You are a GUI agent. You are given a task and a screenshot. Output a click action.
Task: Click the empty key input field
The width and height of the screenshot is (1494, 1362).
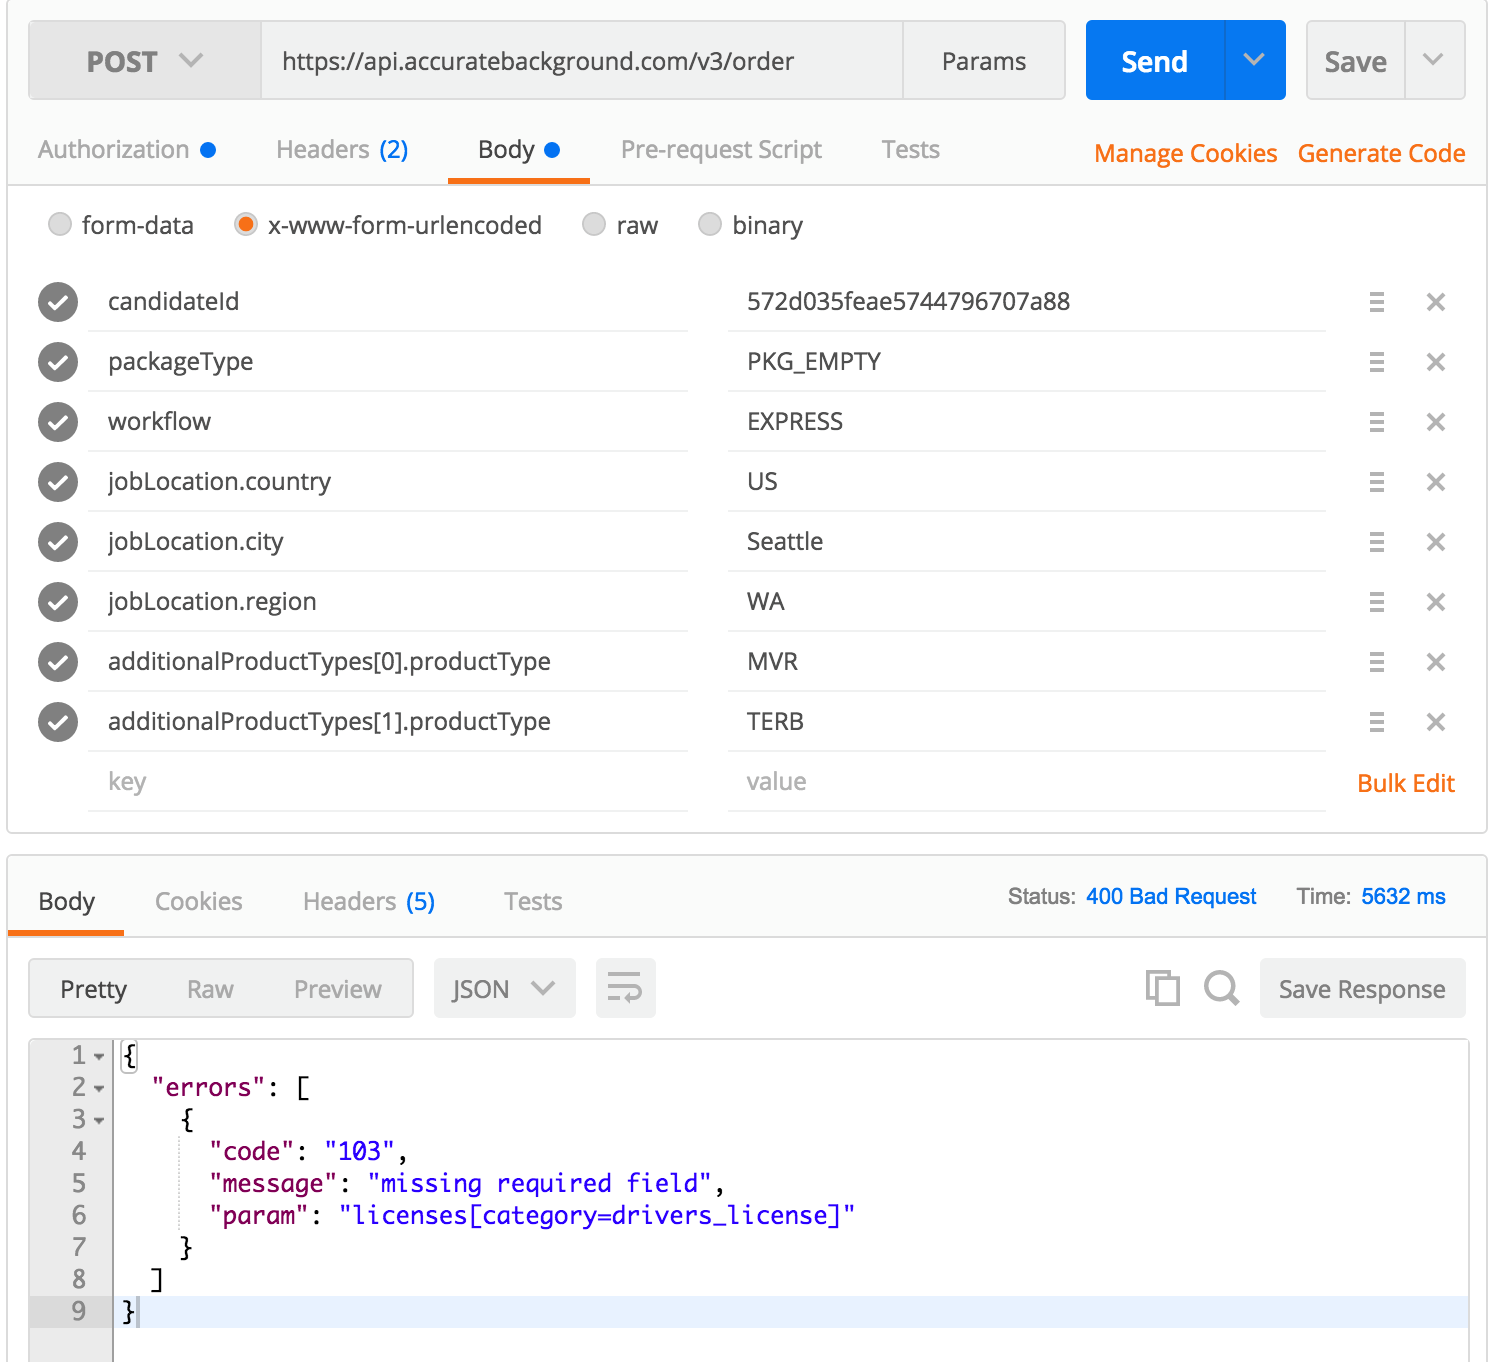click(388, 782)
